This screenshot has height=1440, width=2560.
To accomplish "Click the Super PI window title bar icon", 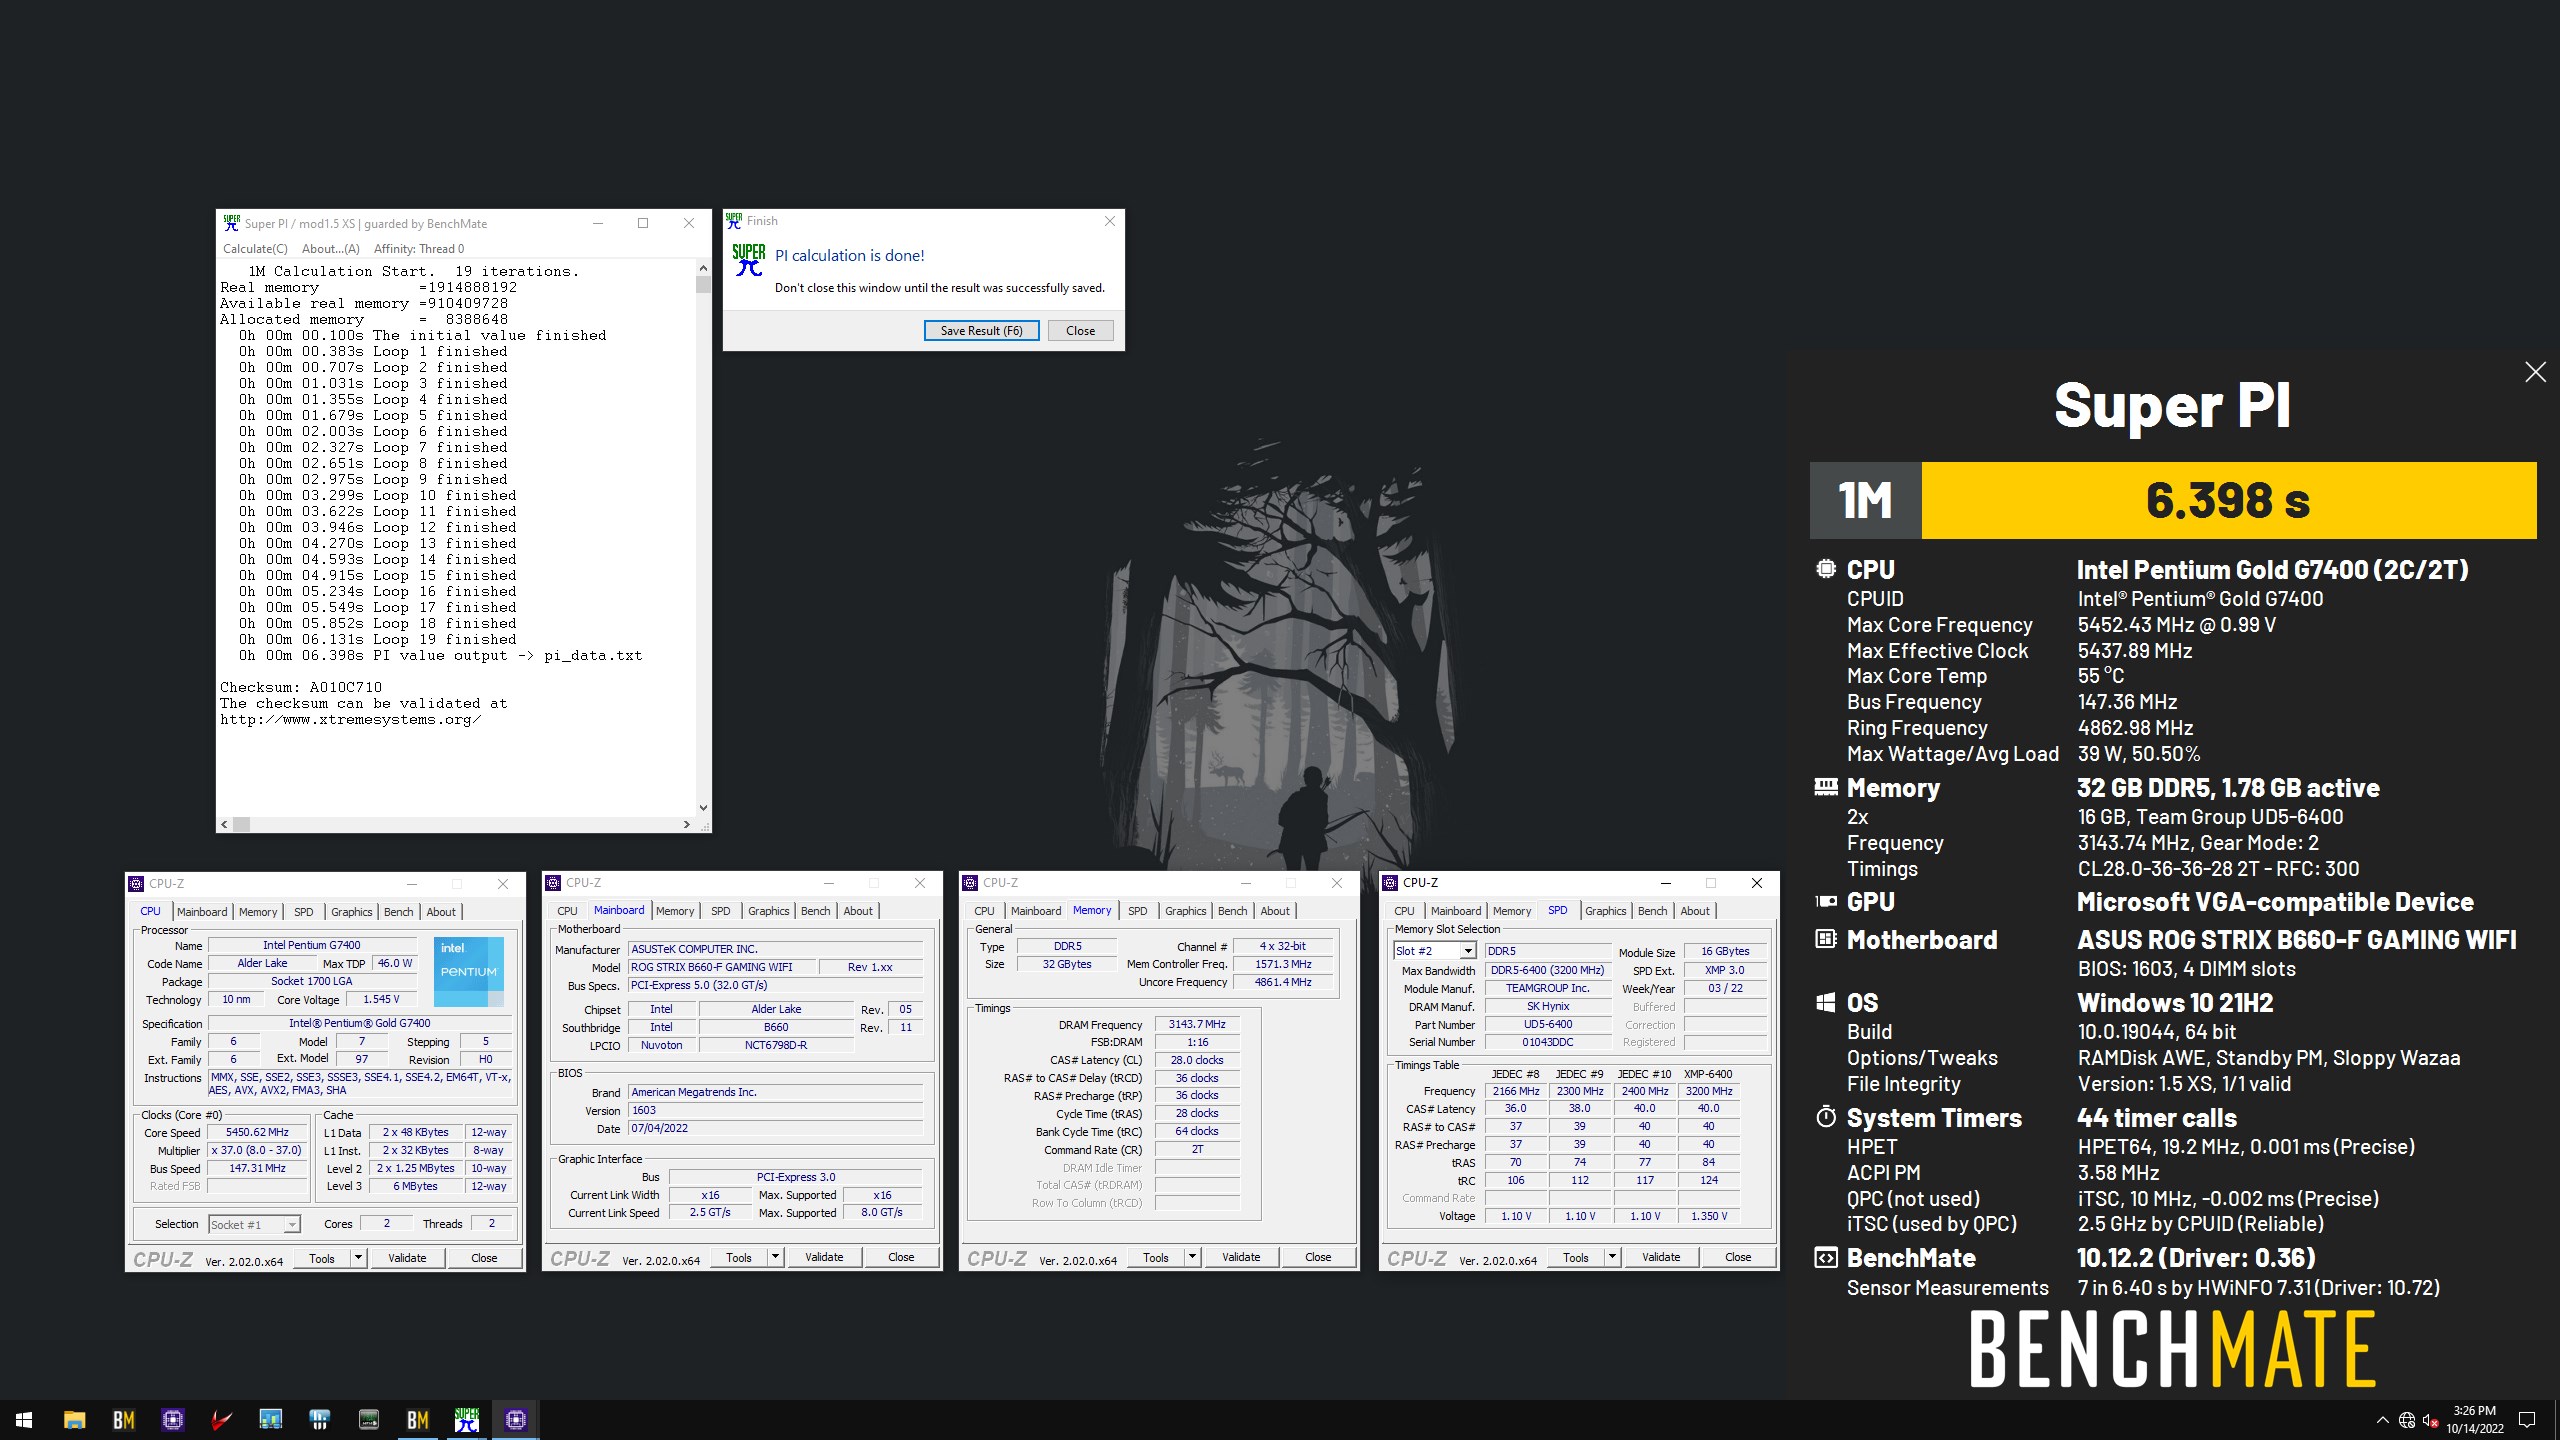I will coord(231,223).
